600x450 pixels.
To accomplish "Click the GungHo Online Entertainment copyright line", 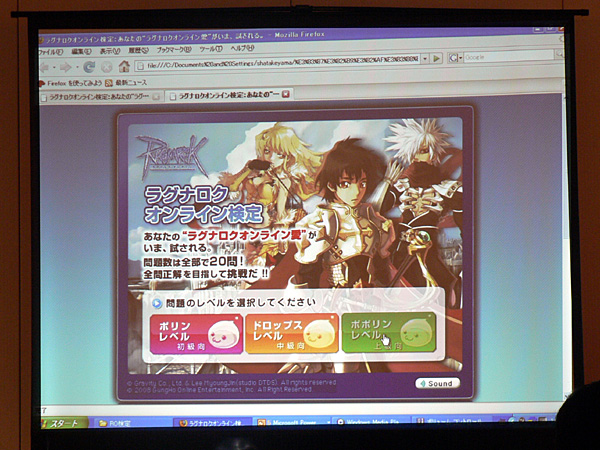I will click(x=219, y=390).
